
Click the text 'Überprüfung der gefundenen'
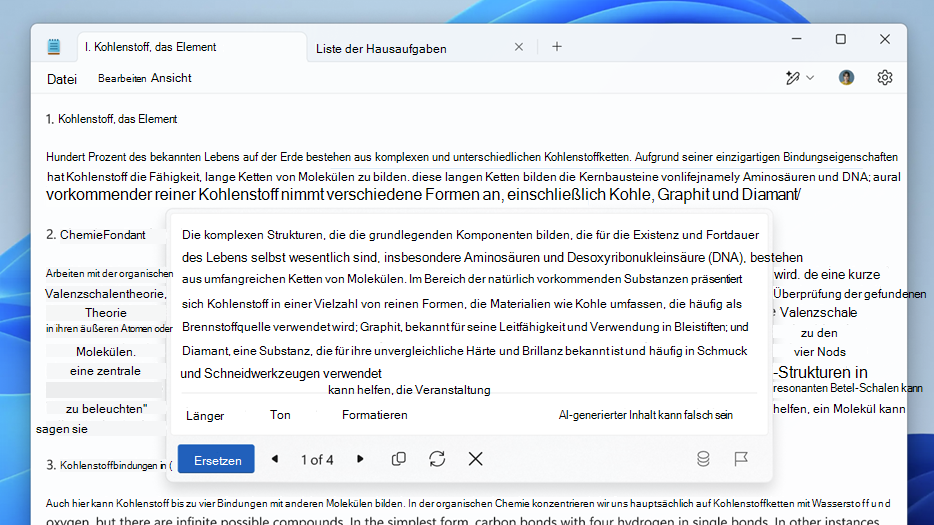point(849,294)
